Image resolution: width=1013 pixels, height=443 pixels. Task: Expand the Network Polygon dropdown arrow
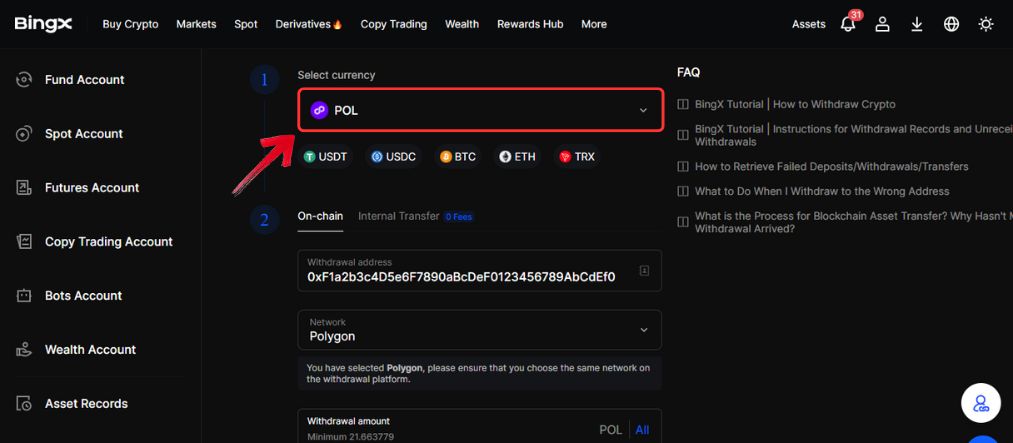(x=643, y=330)
